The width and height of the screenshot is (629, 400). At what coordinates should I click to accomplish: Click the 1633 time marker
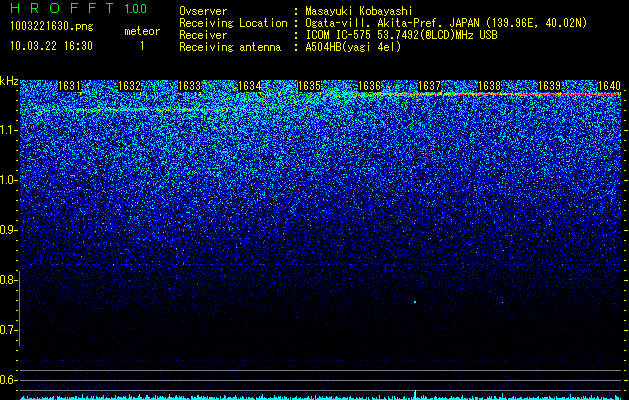coord(189,86)
